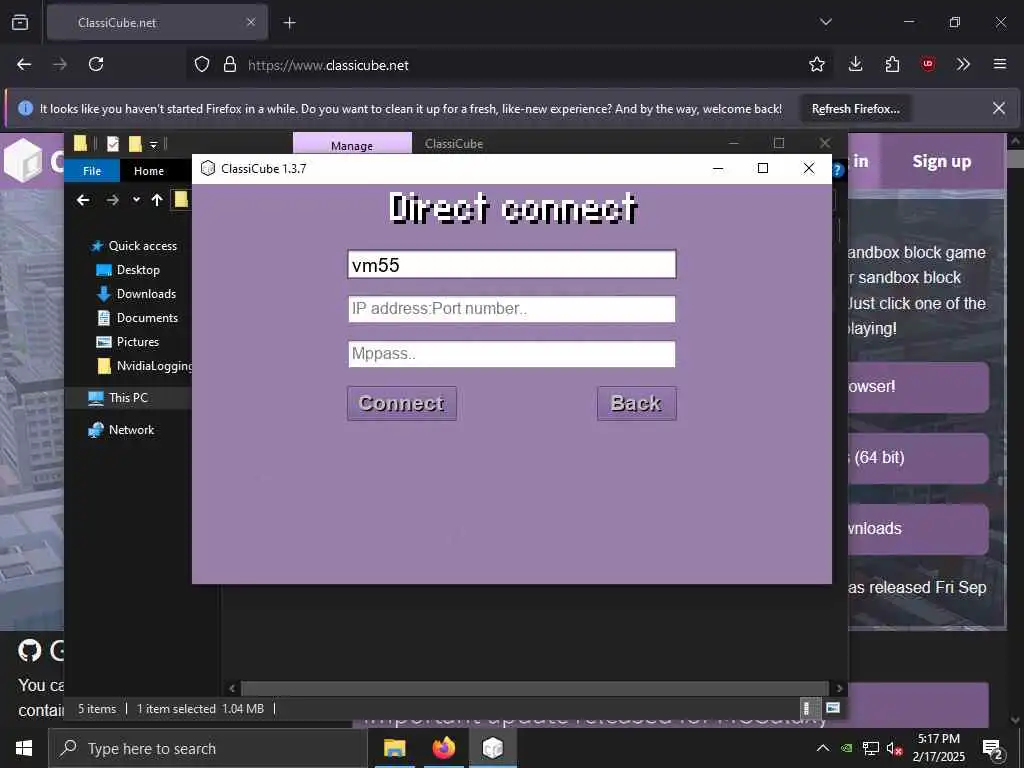Click the Explorer horizontal scrollbar
This screenshot has width=1024, height=768.
pos(535,688)
